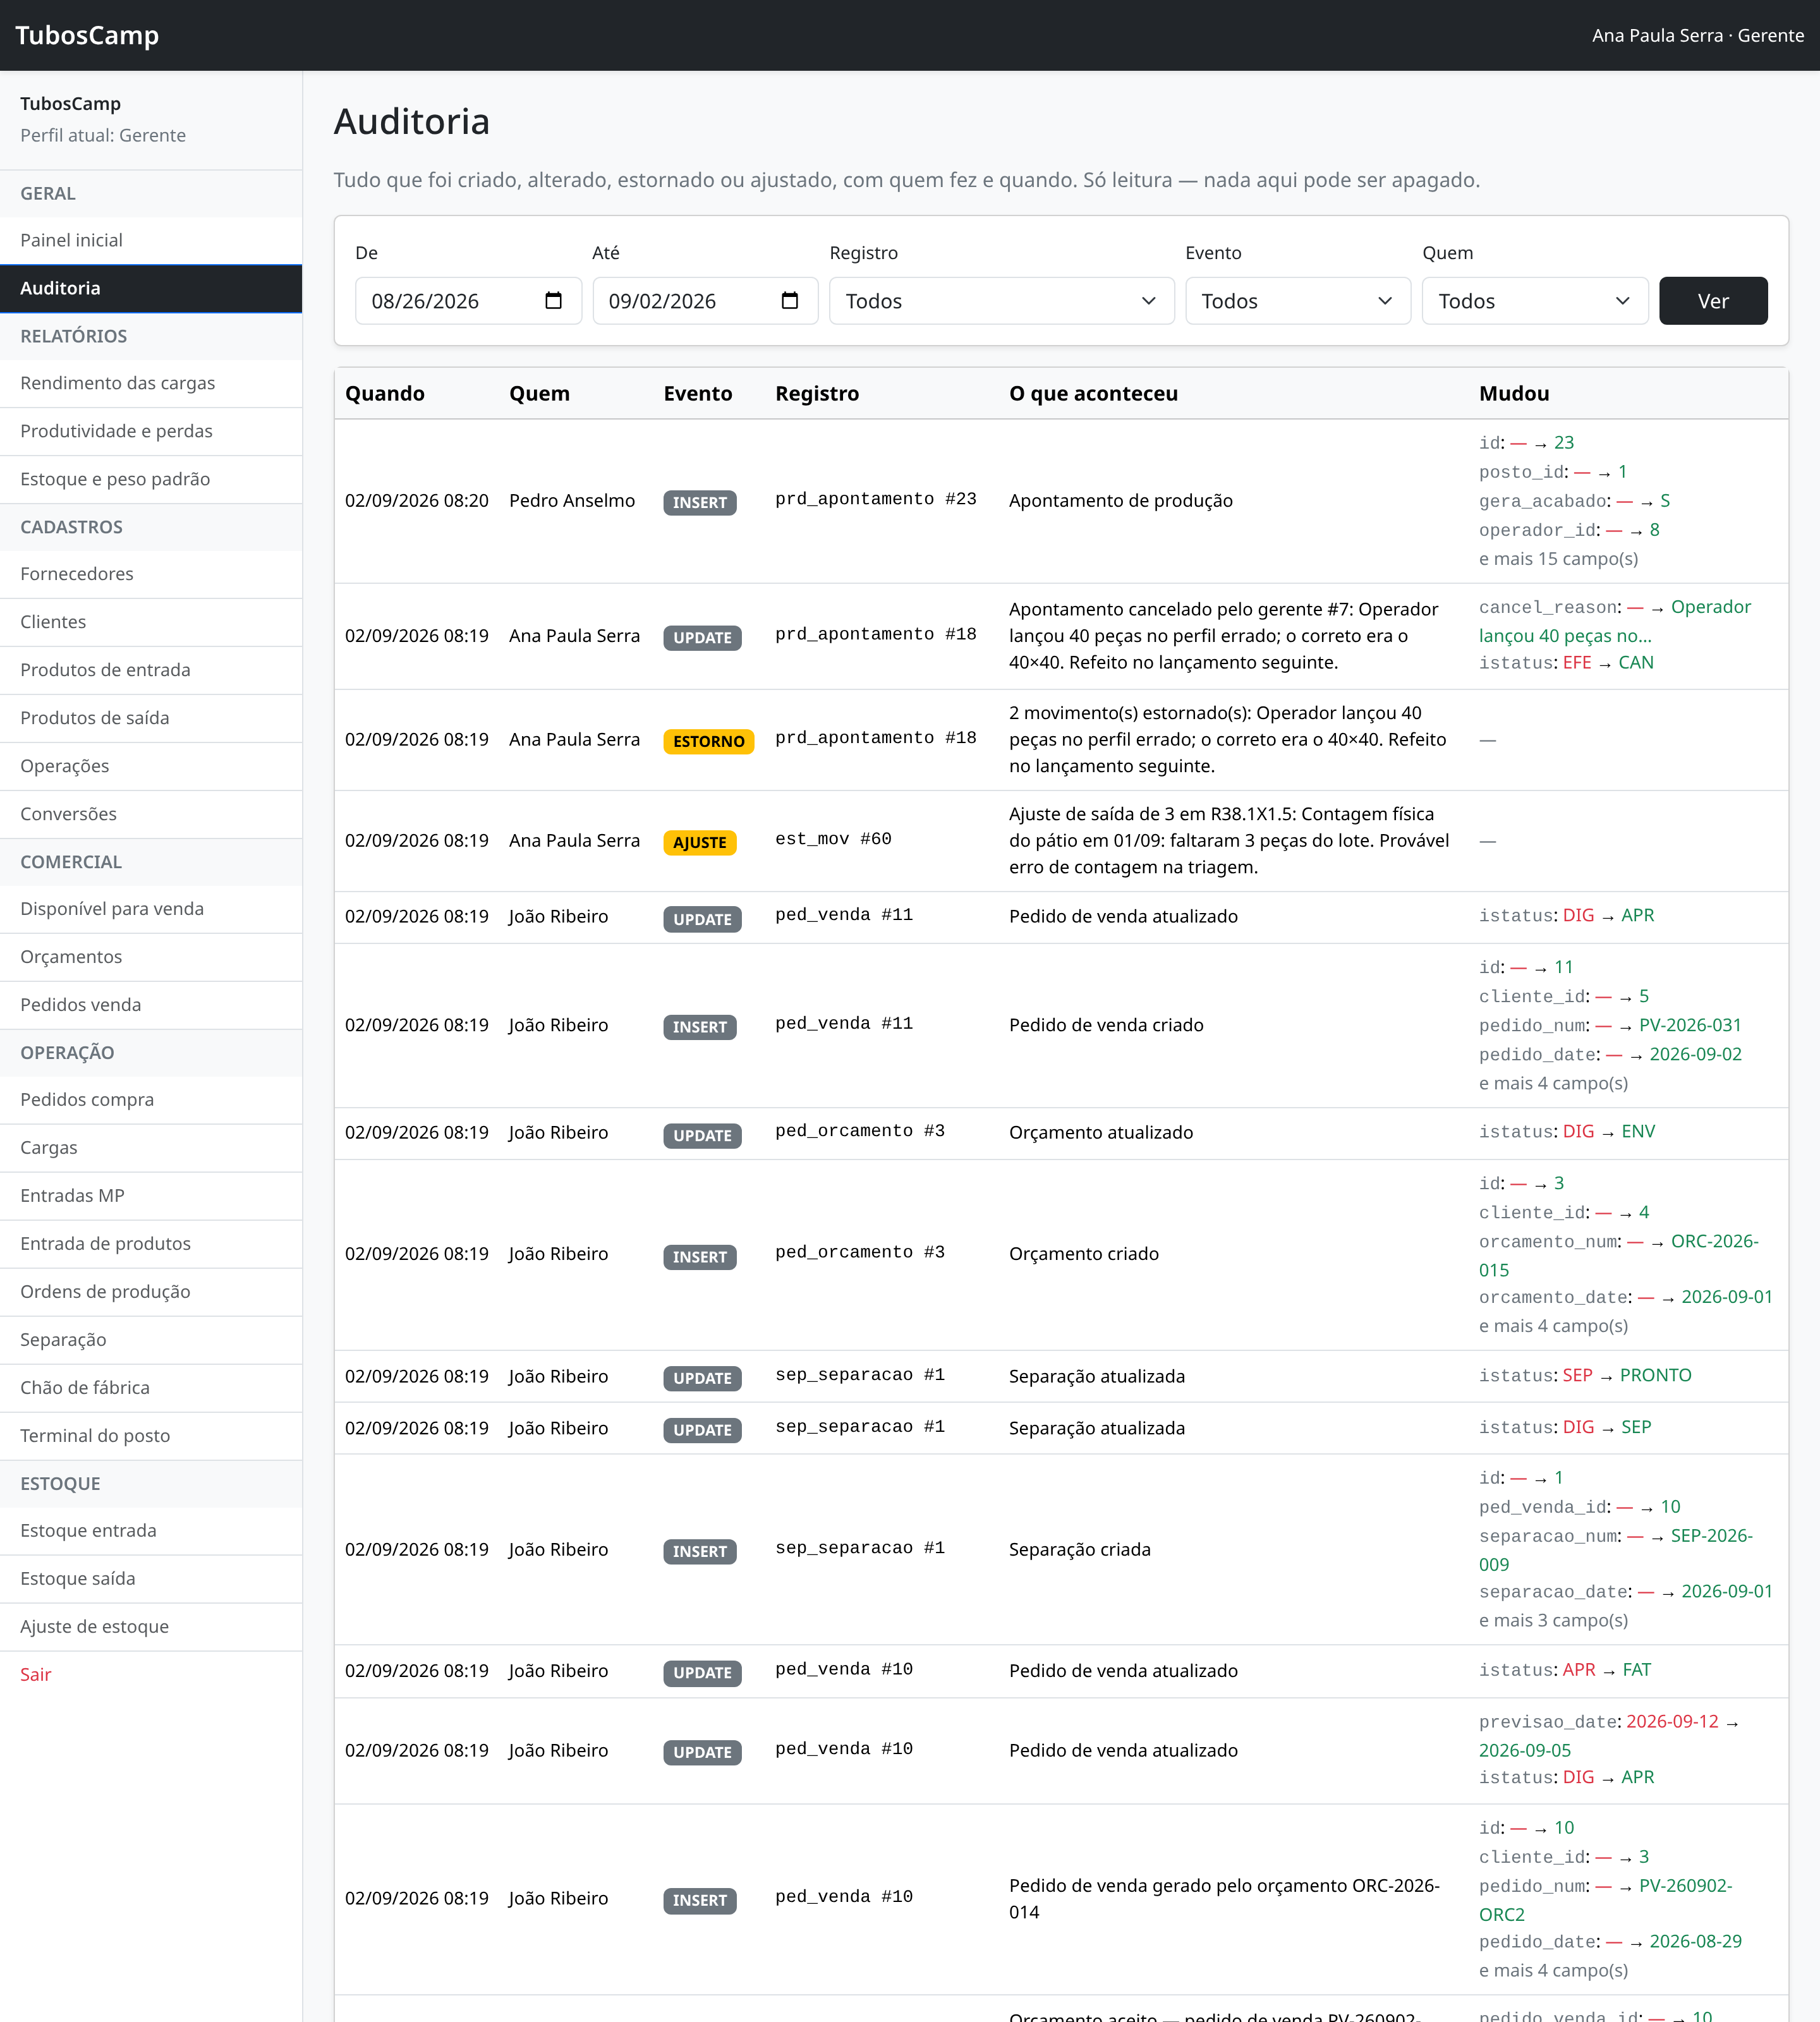Expand the Evento filter dropdown
This screenshot has width=1820, height=2022.
tap(1297, 301)
